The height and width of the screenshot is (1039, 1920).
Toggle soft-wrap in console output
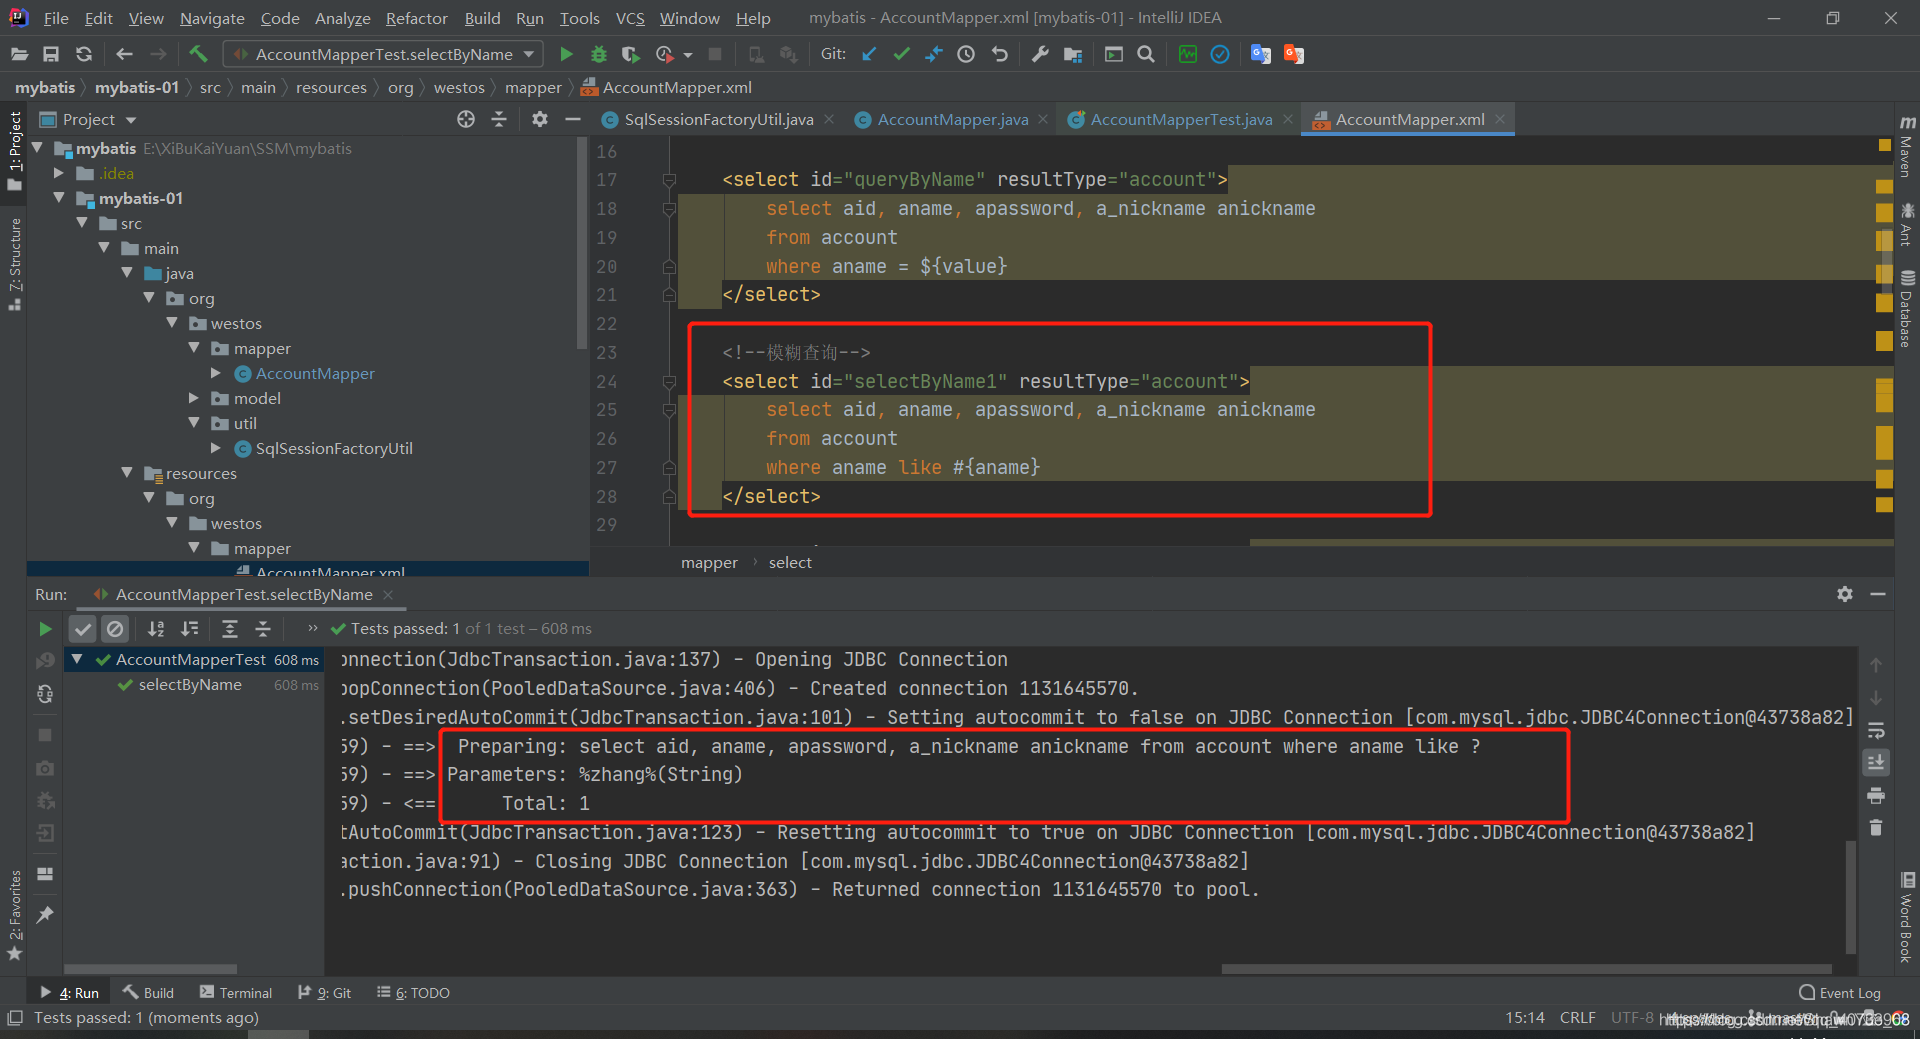tap(1876, 730)
